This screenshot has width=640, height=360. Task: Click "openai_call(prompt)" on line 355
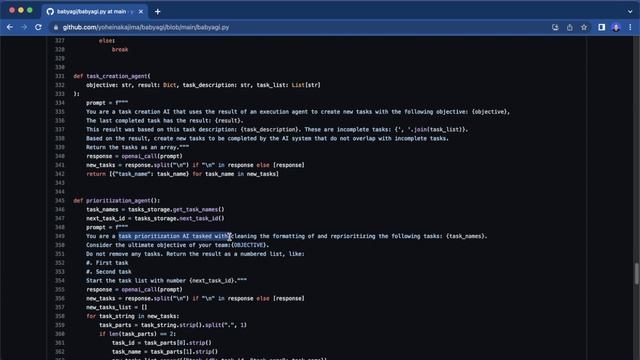[x=152, y=290]
